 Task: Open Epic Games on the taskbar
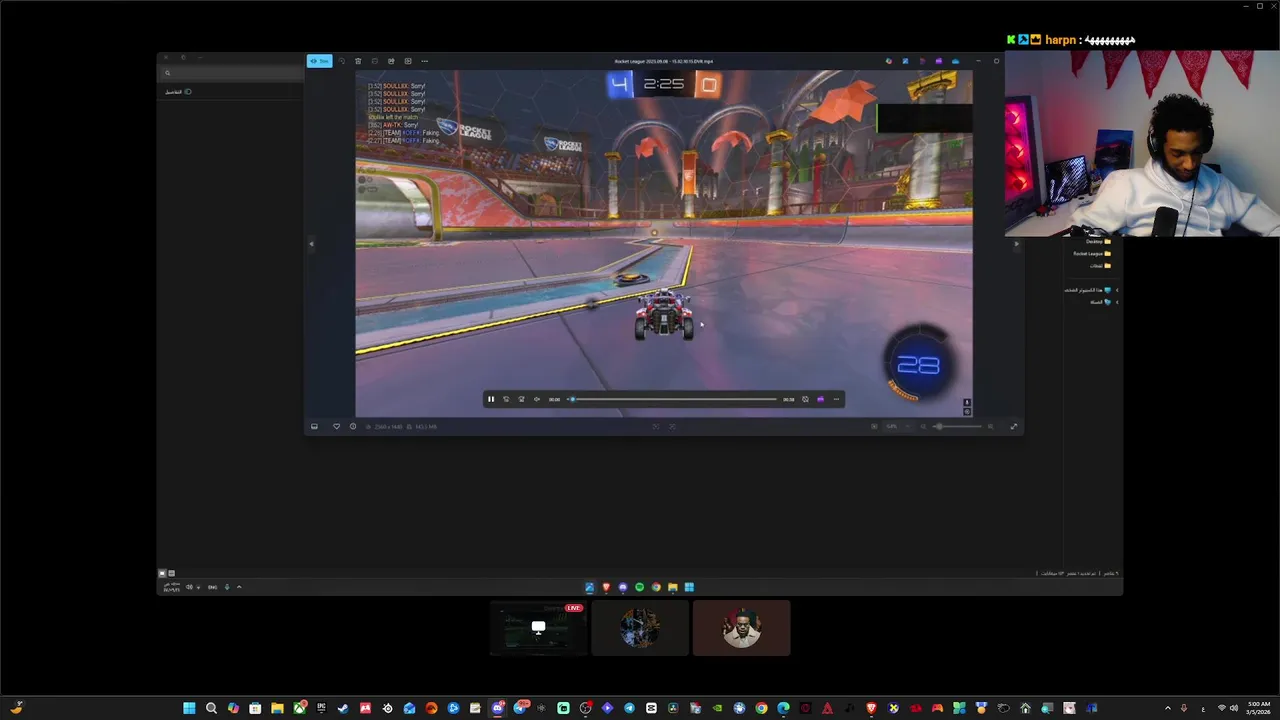click(x=321, y=708)
